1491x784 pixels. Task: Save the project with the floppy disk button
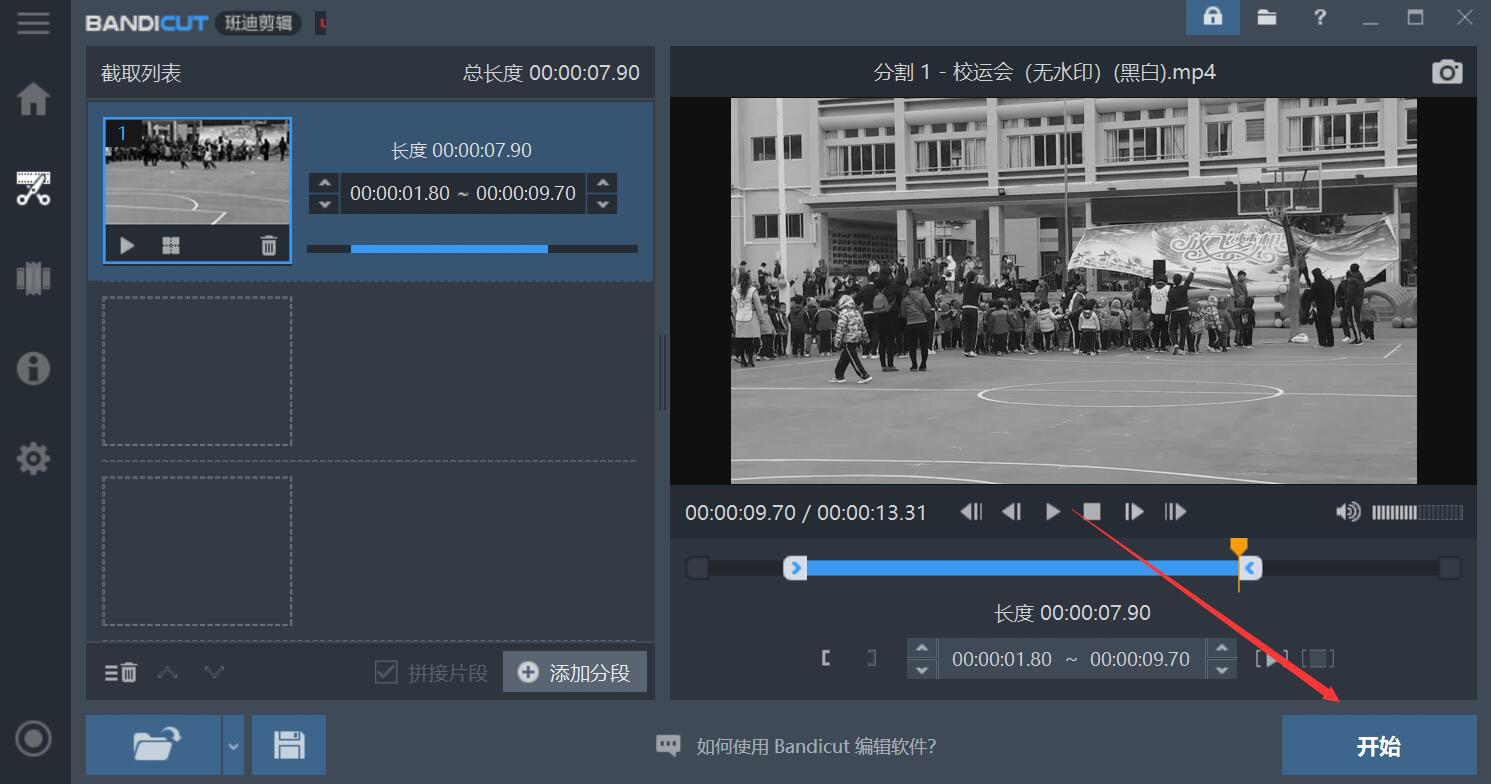pyautogui.click(x=289, y=745)
